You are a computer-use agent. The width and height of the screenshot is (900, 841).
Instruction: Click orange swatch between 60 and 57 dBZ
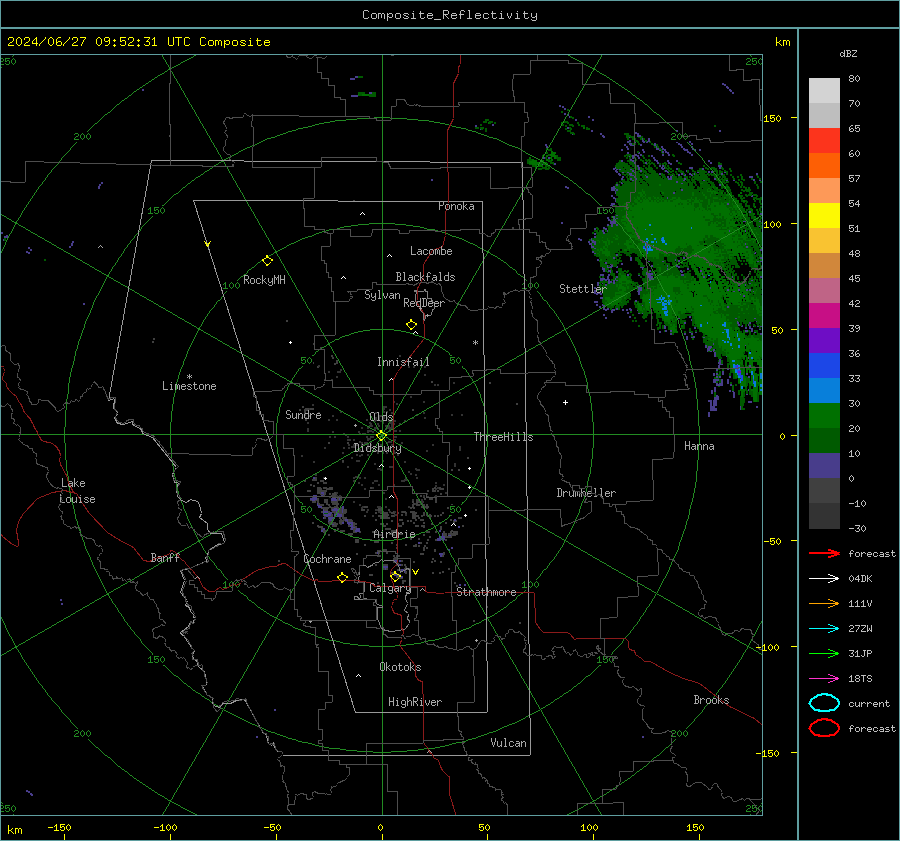[x=824, y=165]
